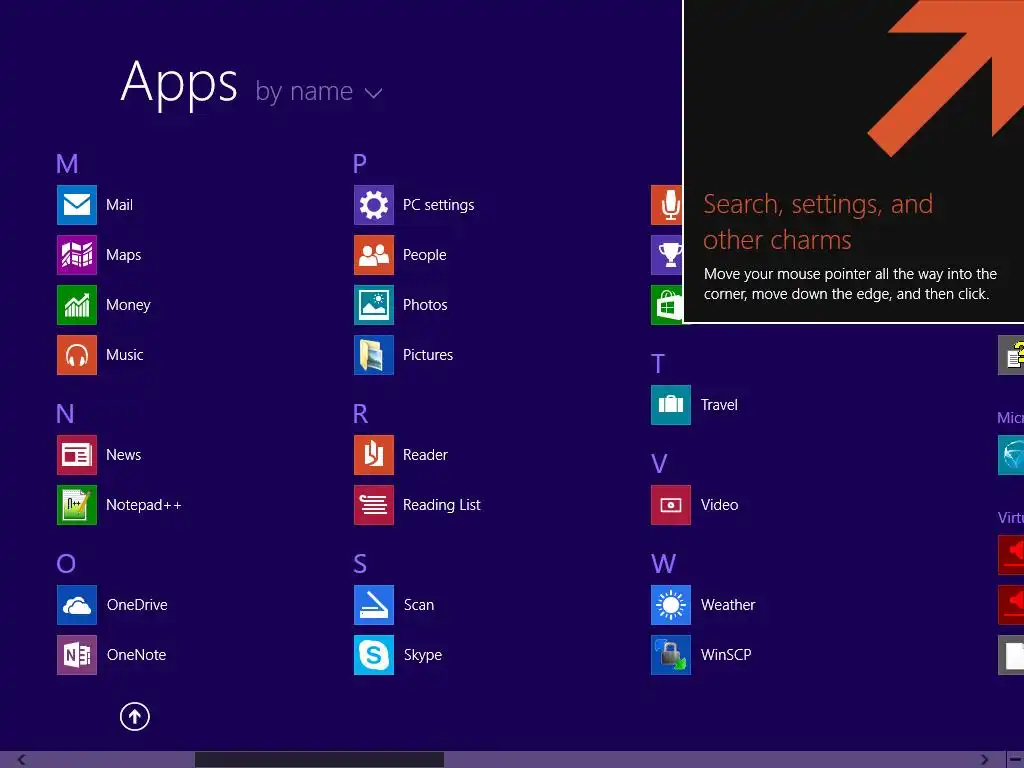Screen dimensions: 1024x768
Task: Select the R letter group header
Action: coord(360,413)
